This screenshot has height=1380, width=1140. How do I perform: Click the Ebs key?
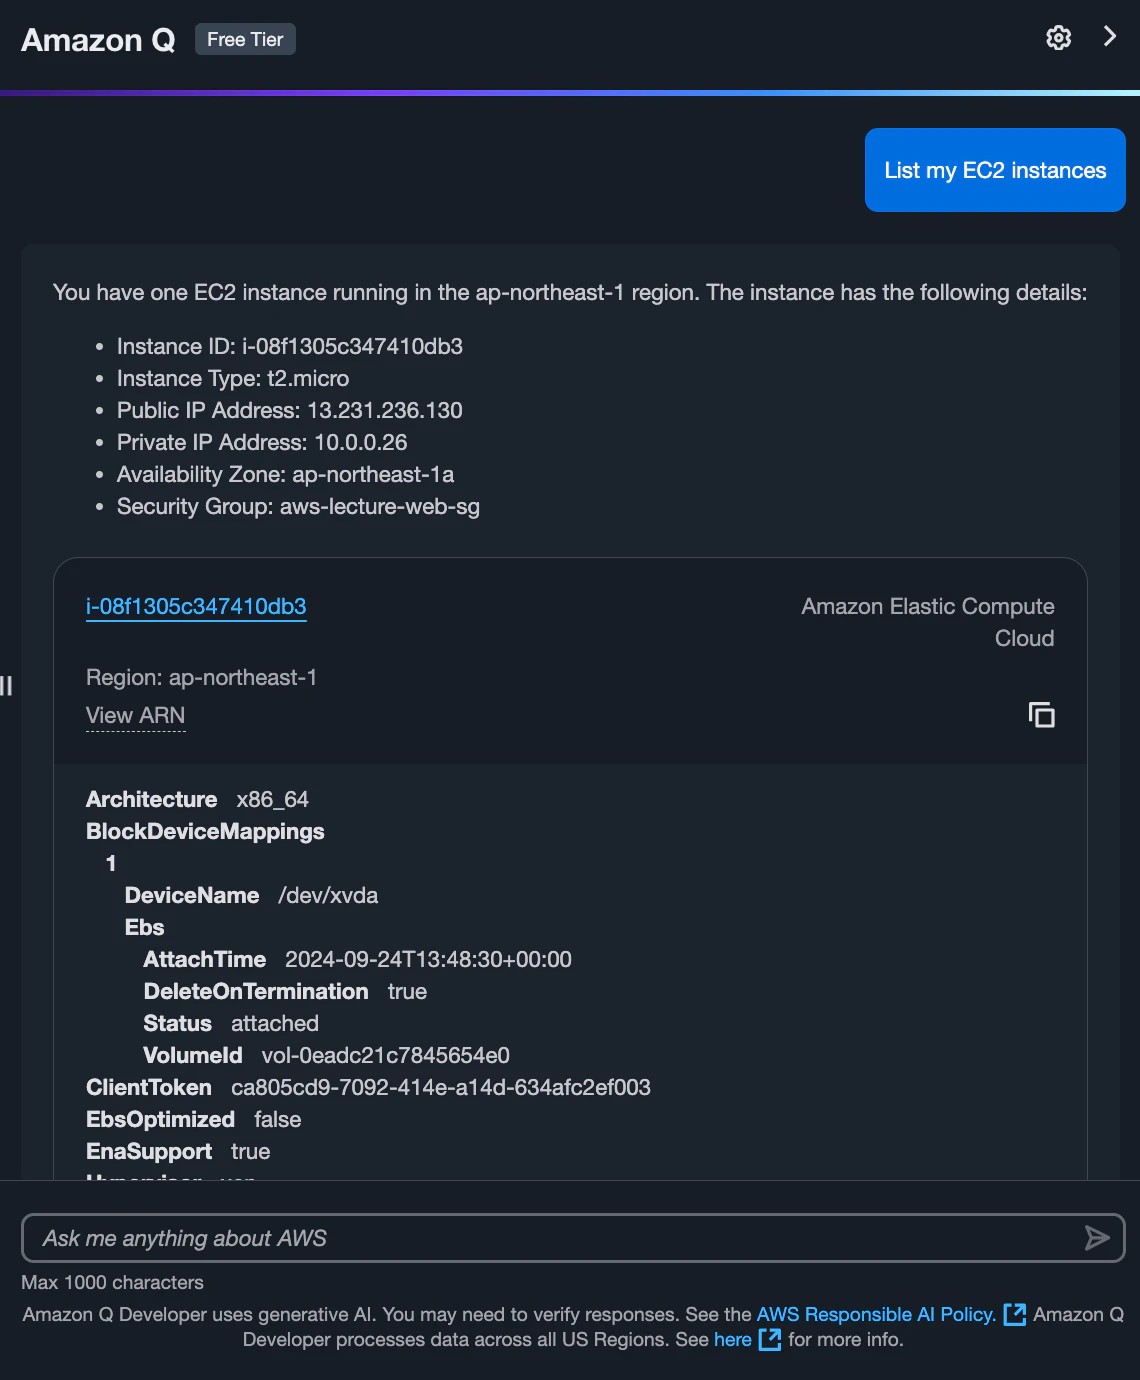point(144,928)
